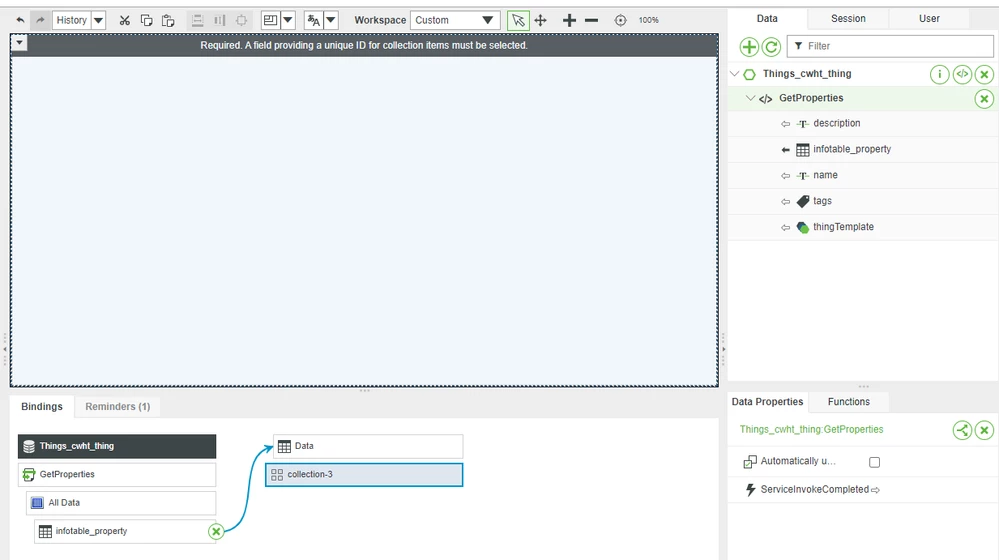Zoom in with the plus icon
The width and height of the screenshot is (999, 560).
569,20
